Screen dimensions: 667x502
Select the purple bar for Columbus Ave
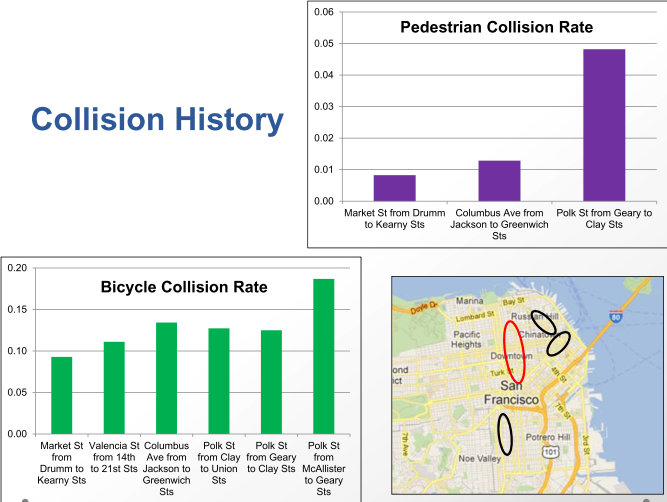pyautogui.click(x=499, y=181)
